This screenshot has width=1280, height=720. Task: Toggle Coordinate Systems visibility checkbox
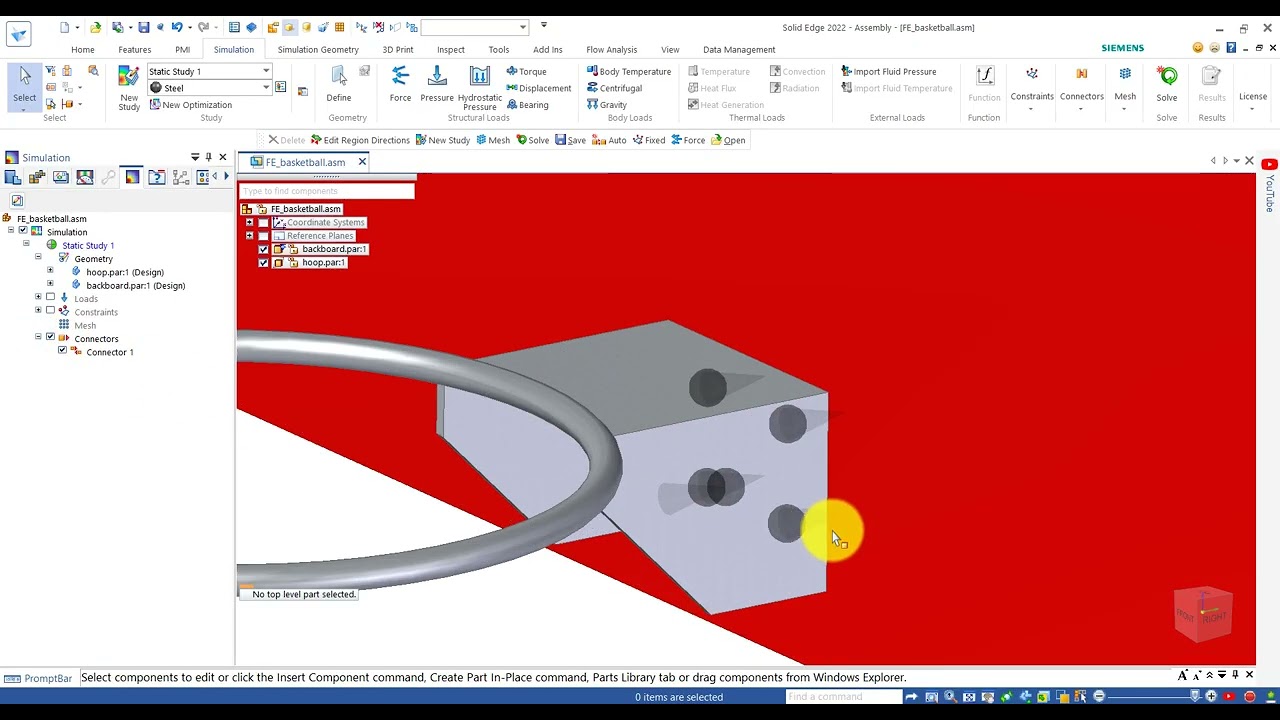point(263,222)
